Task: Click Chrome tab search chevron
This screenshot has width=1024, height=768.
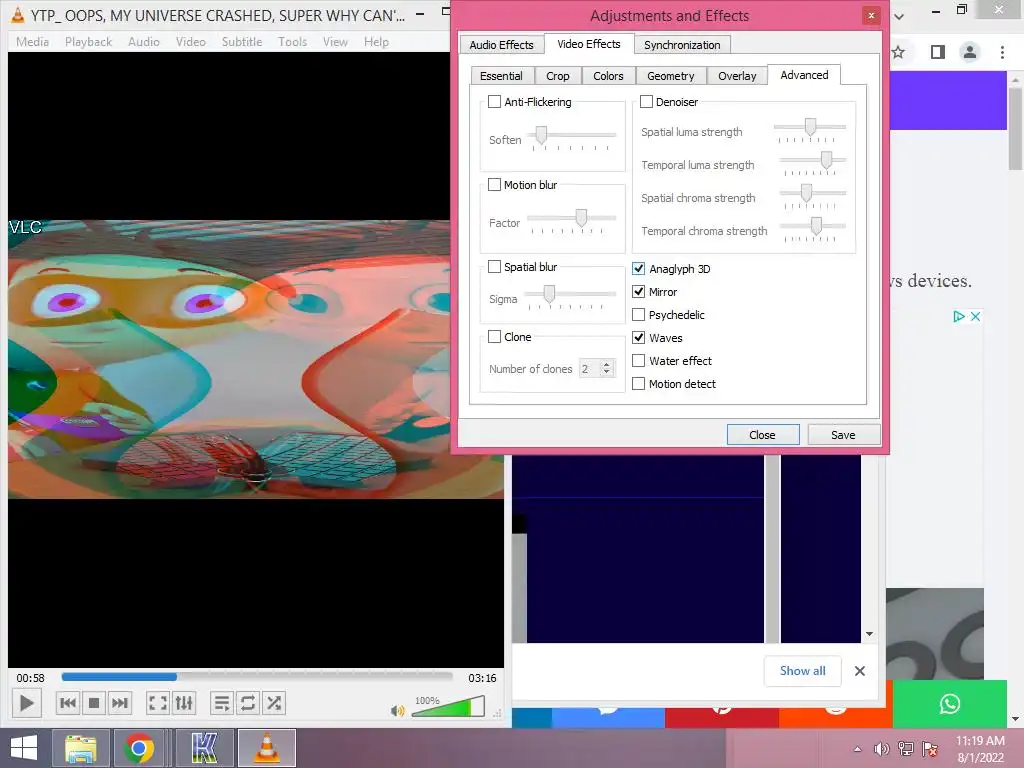Action: coord(899,16)
